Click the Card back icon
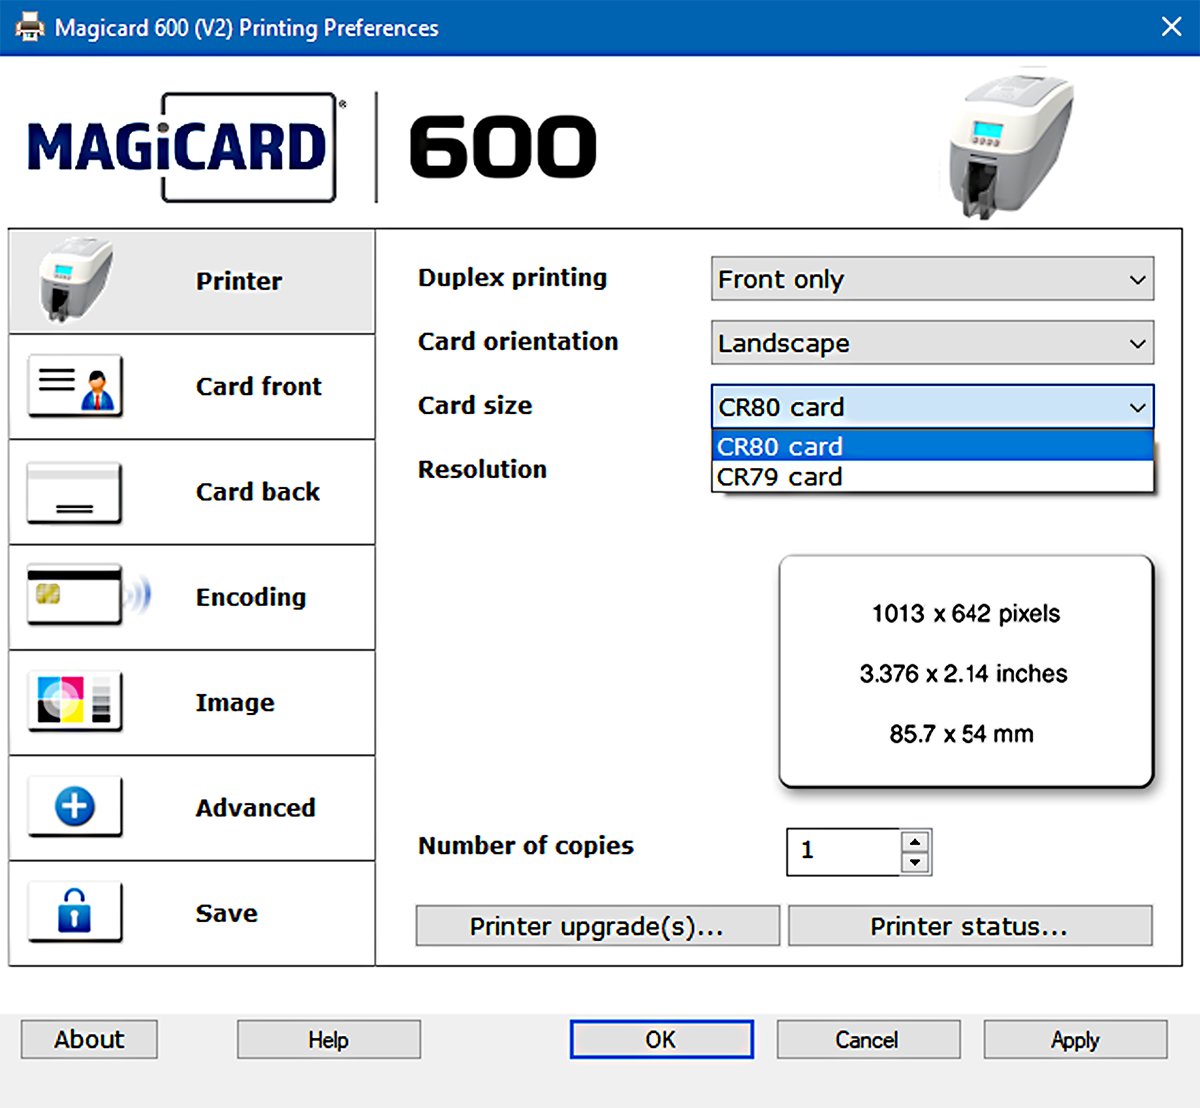This screenshot has width=1200, height=1108. click(x=75, y=492)
